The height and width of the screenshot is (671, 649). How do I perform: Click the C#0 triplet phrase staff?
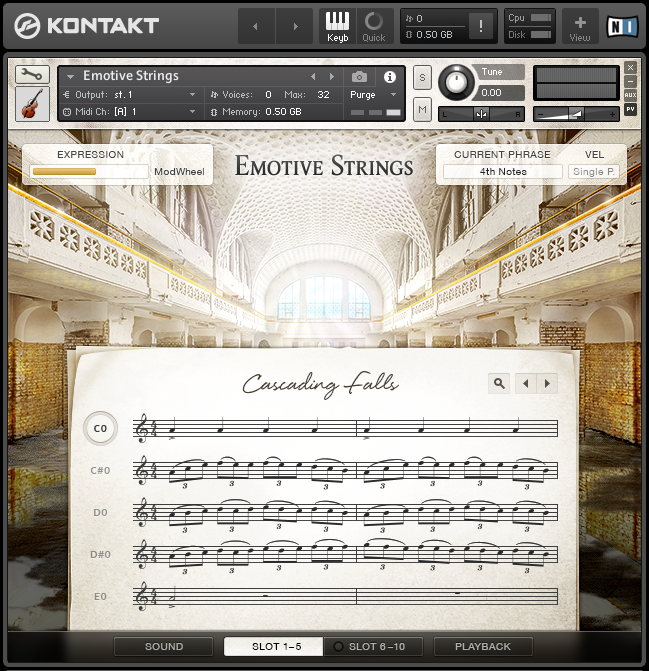coord(346,472)
